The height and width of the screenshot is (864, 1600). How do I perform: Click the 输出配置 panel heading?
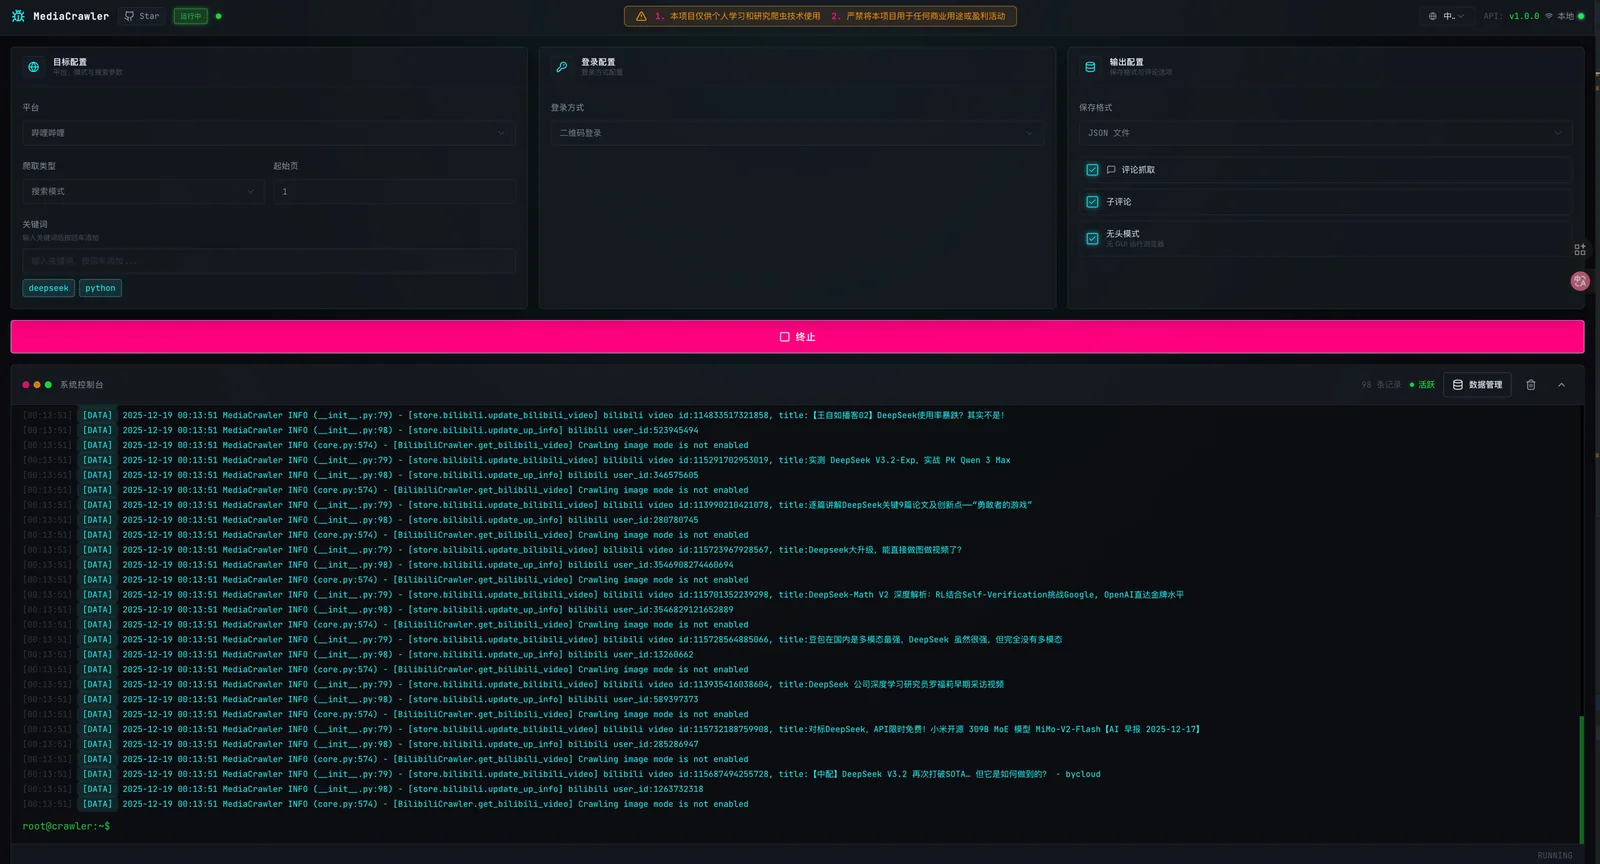[1127, 62]
